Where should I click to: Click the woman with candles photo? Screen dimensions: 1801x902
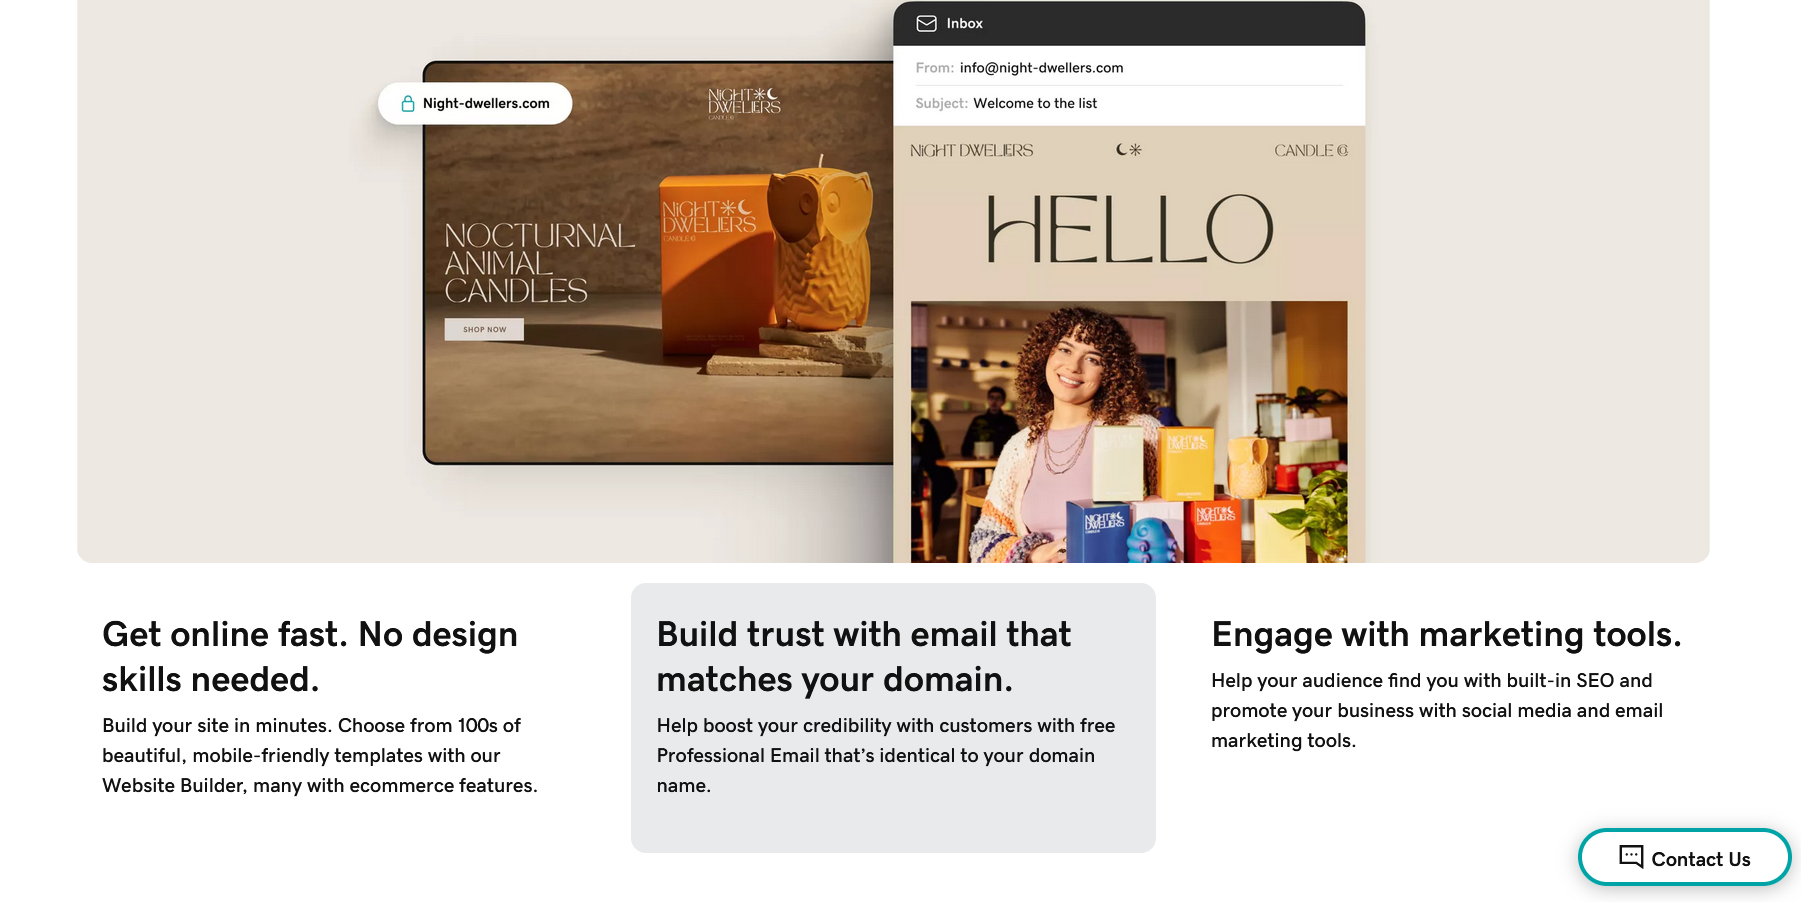(x=1129, y=431)
